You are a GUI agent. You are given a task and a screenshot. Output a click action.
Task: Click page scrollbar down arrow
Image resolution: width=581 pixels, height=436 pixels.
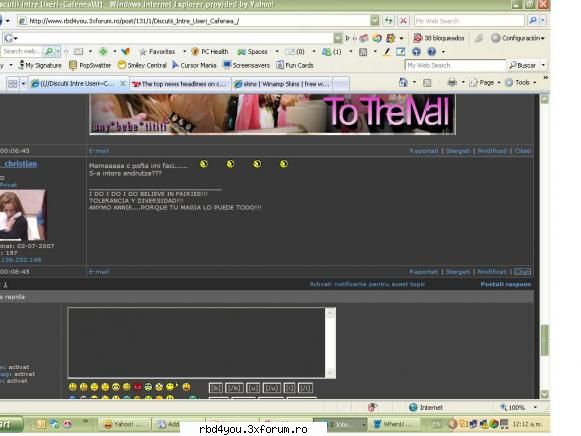[544, 394]
